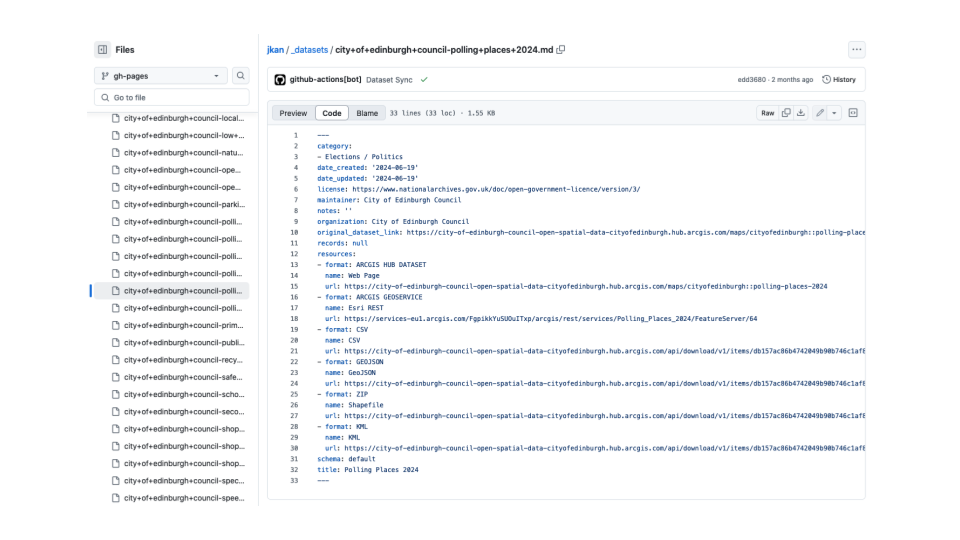Click the date_created line
Image resolution: width=960 pixels, height=540 pixels.
tap(367, 167)
